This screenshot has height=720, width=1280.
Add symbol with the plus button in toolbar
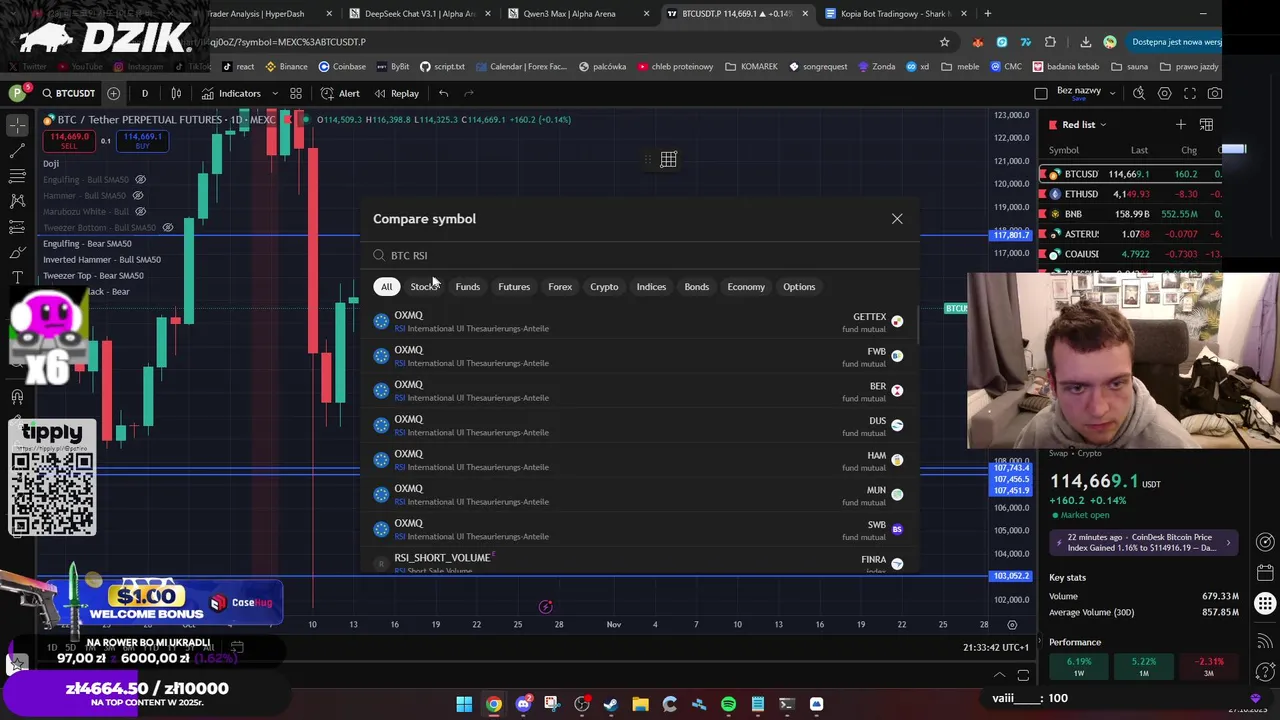click(113, 93)
